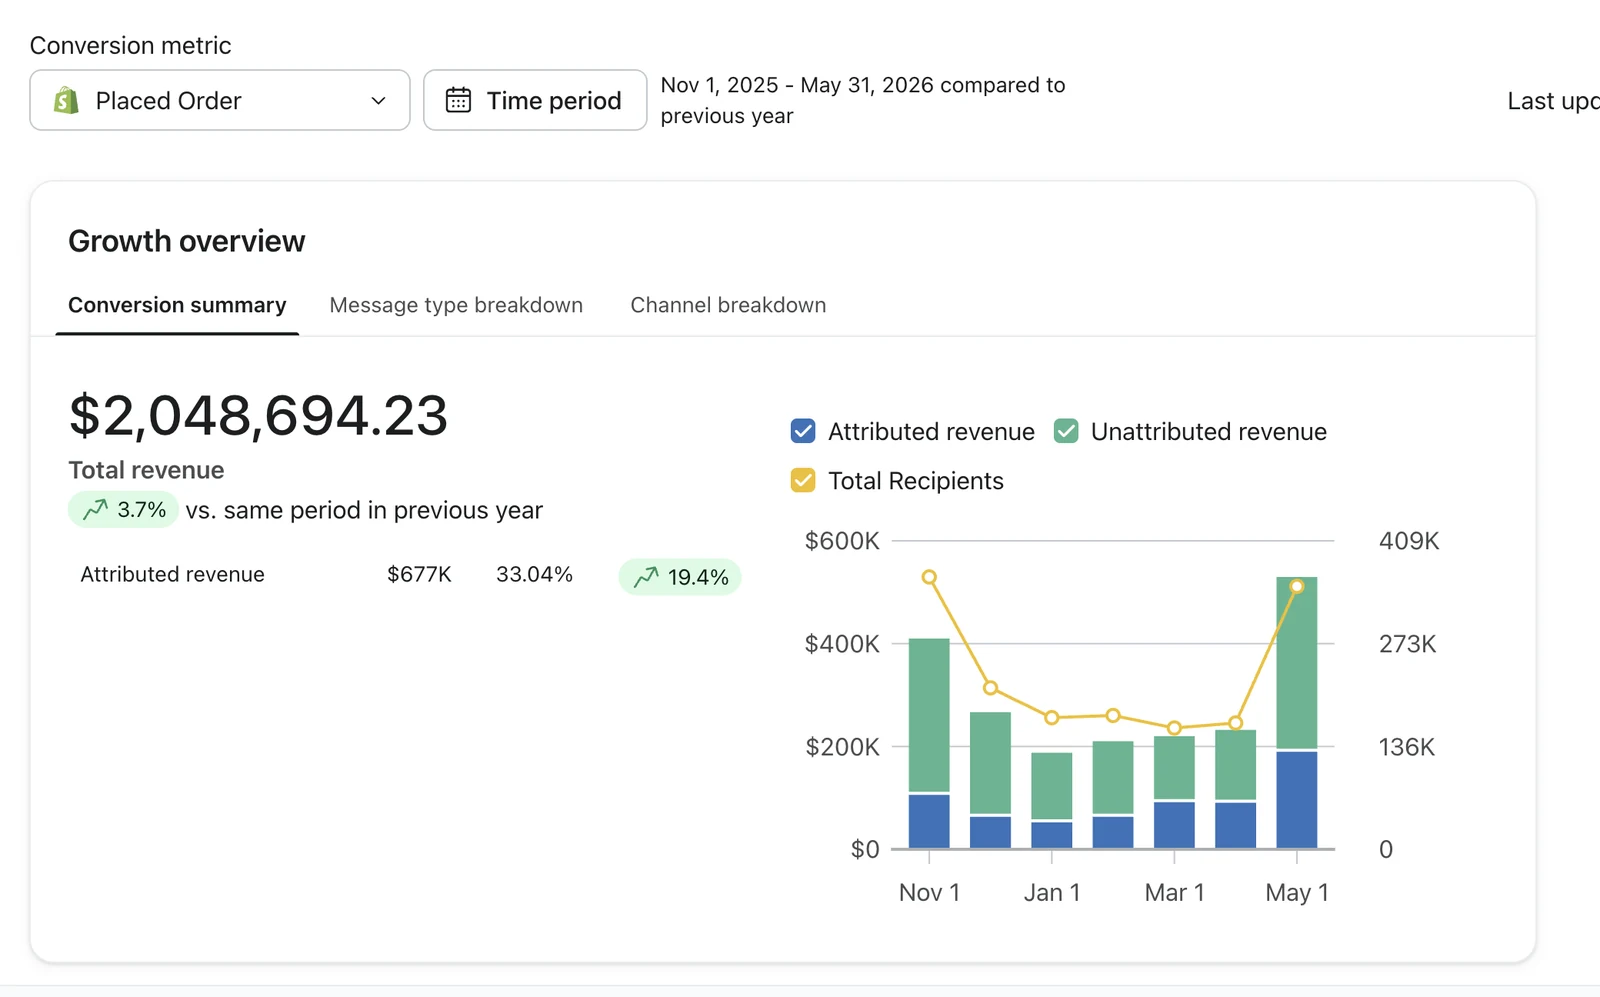Click the $400K axis label
1600x997 pixels.
842,644
